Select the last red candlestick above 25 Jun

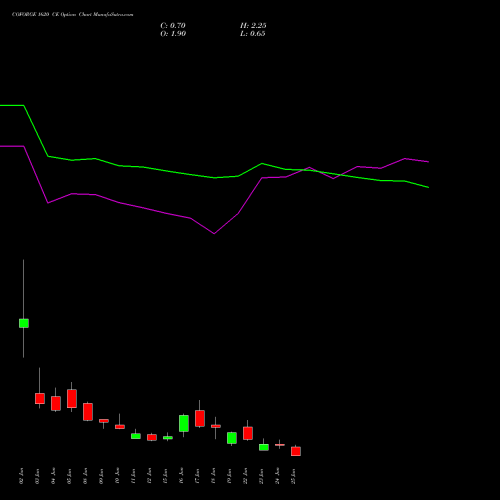[x=296, y=451]
